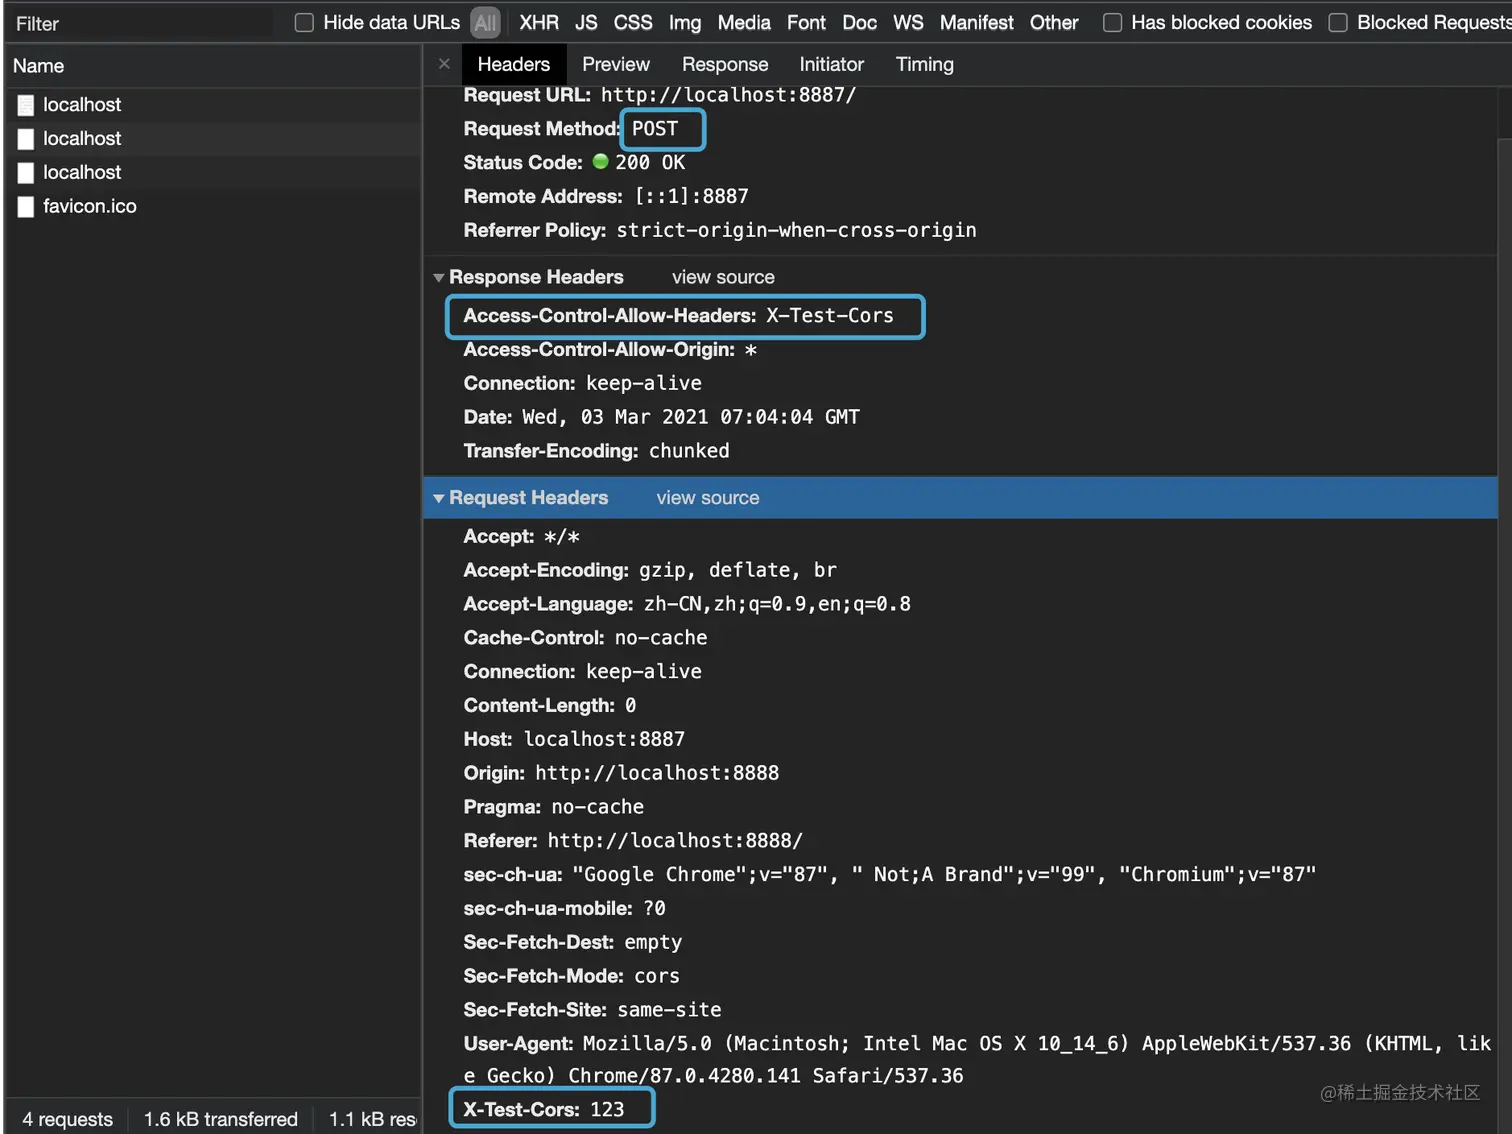The height and width of the screenshot is (1134, 1512).
Task: Click the green status code indicator
Action: [x=600, y=162]
